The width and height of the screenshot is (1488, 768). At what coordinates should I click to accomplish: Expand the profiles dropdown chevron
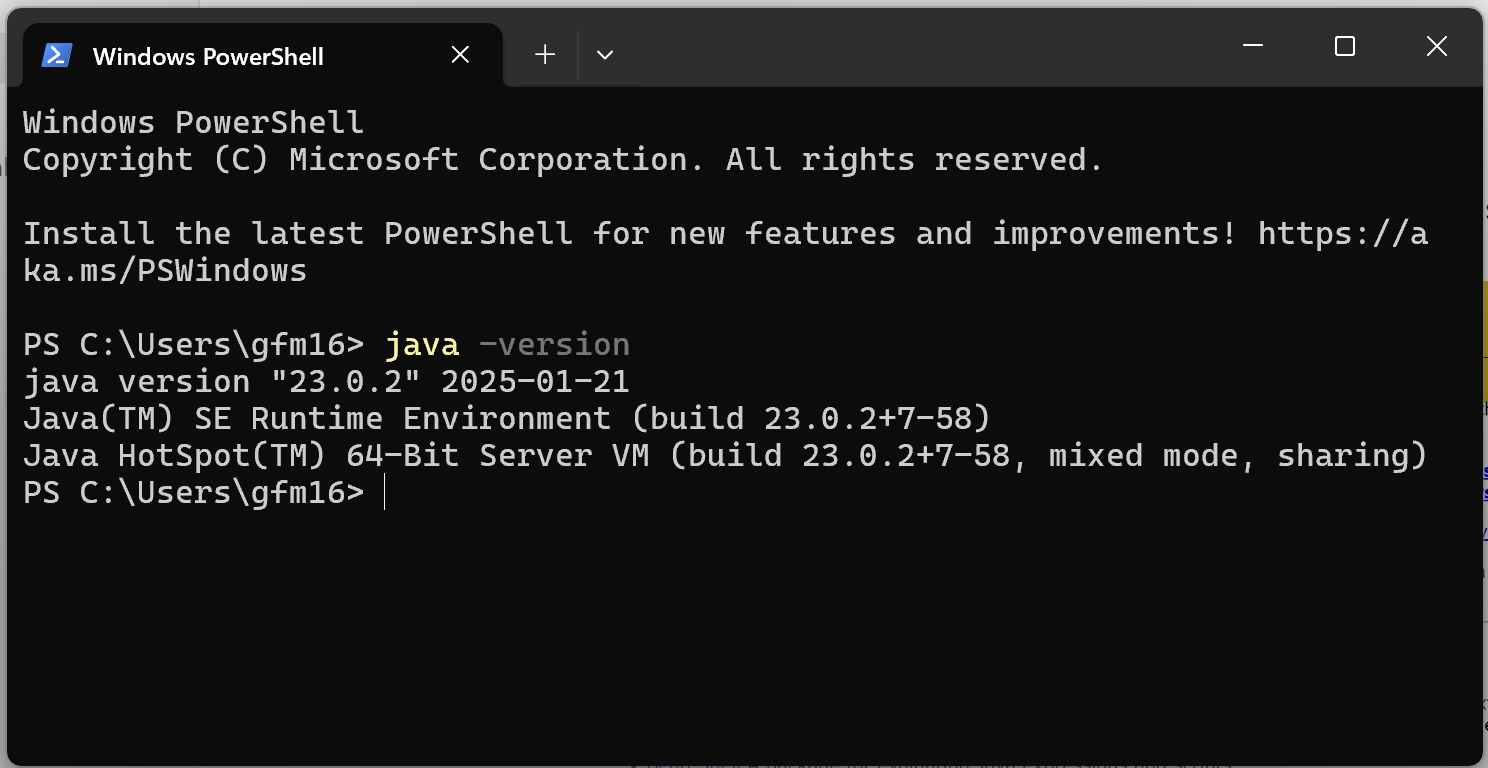coord(605,55)
